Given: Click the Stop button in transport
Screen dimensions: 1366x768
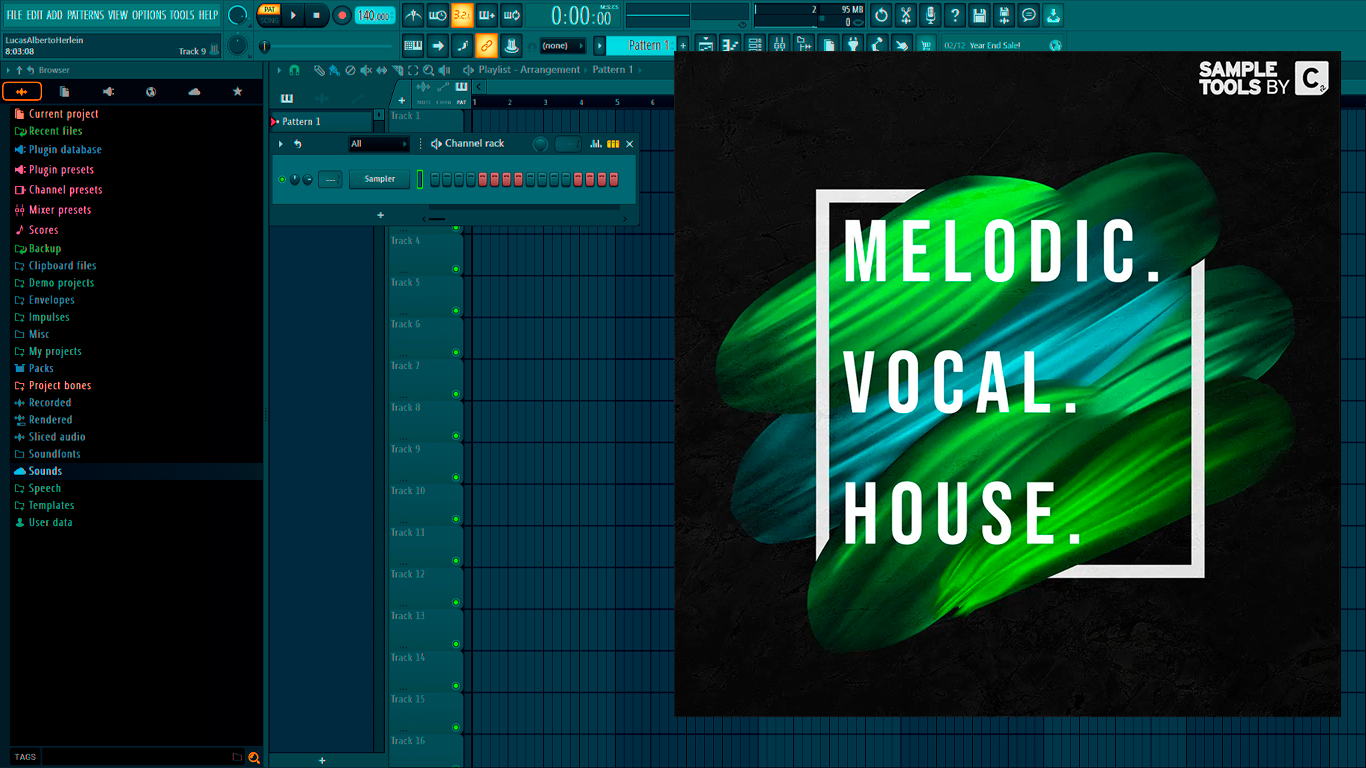Looking at the screenshot, I should point(316,15).
